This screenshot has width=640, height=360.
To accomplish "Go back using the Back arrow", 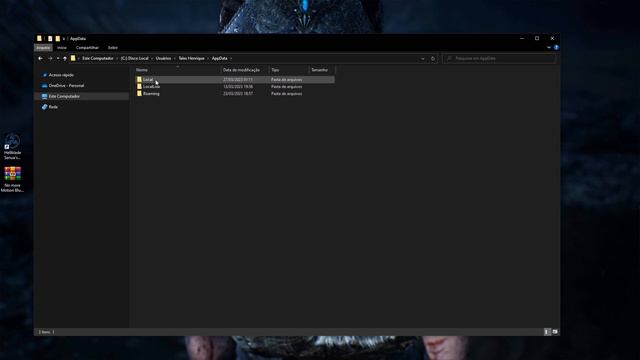I will pos(40,58).
